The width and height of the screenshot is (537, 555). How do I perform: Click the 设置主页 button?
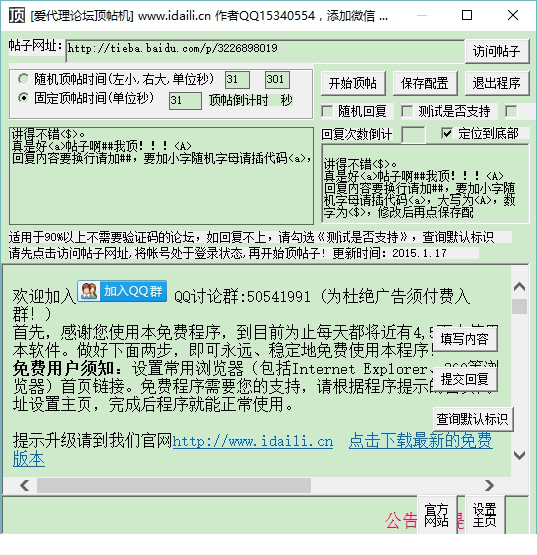tap(485, 515)
